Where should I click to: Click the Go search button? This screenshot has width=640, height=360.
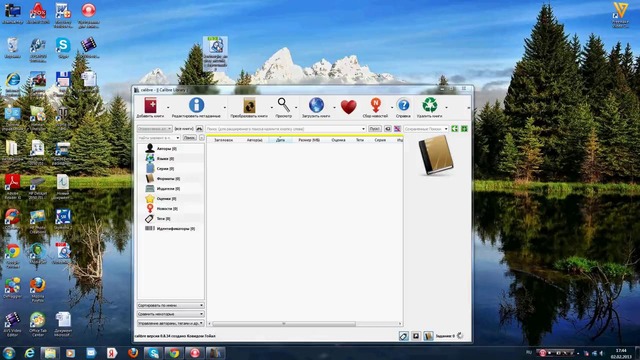pos(375,129)
